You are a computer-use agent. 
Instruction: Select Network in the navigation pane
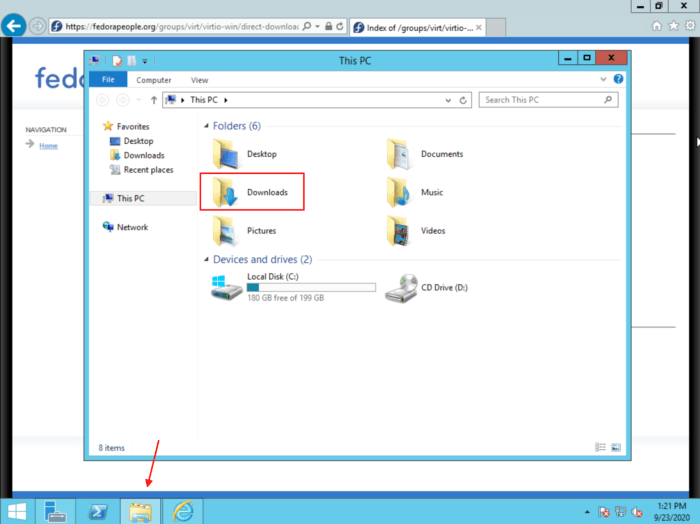tap(132, 227)
